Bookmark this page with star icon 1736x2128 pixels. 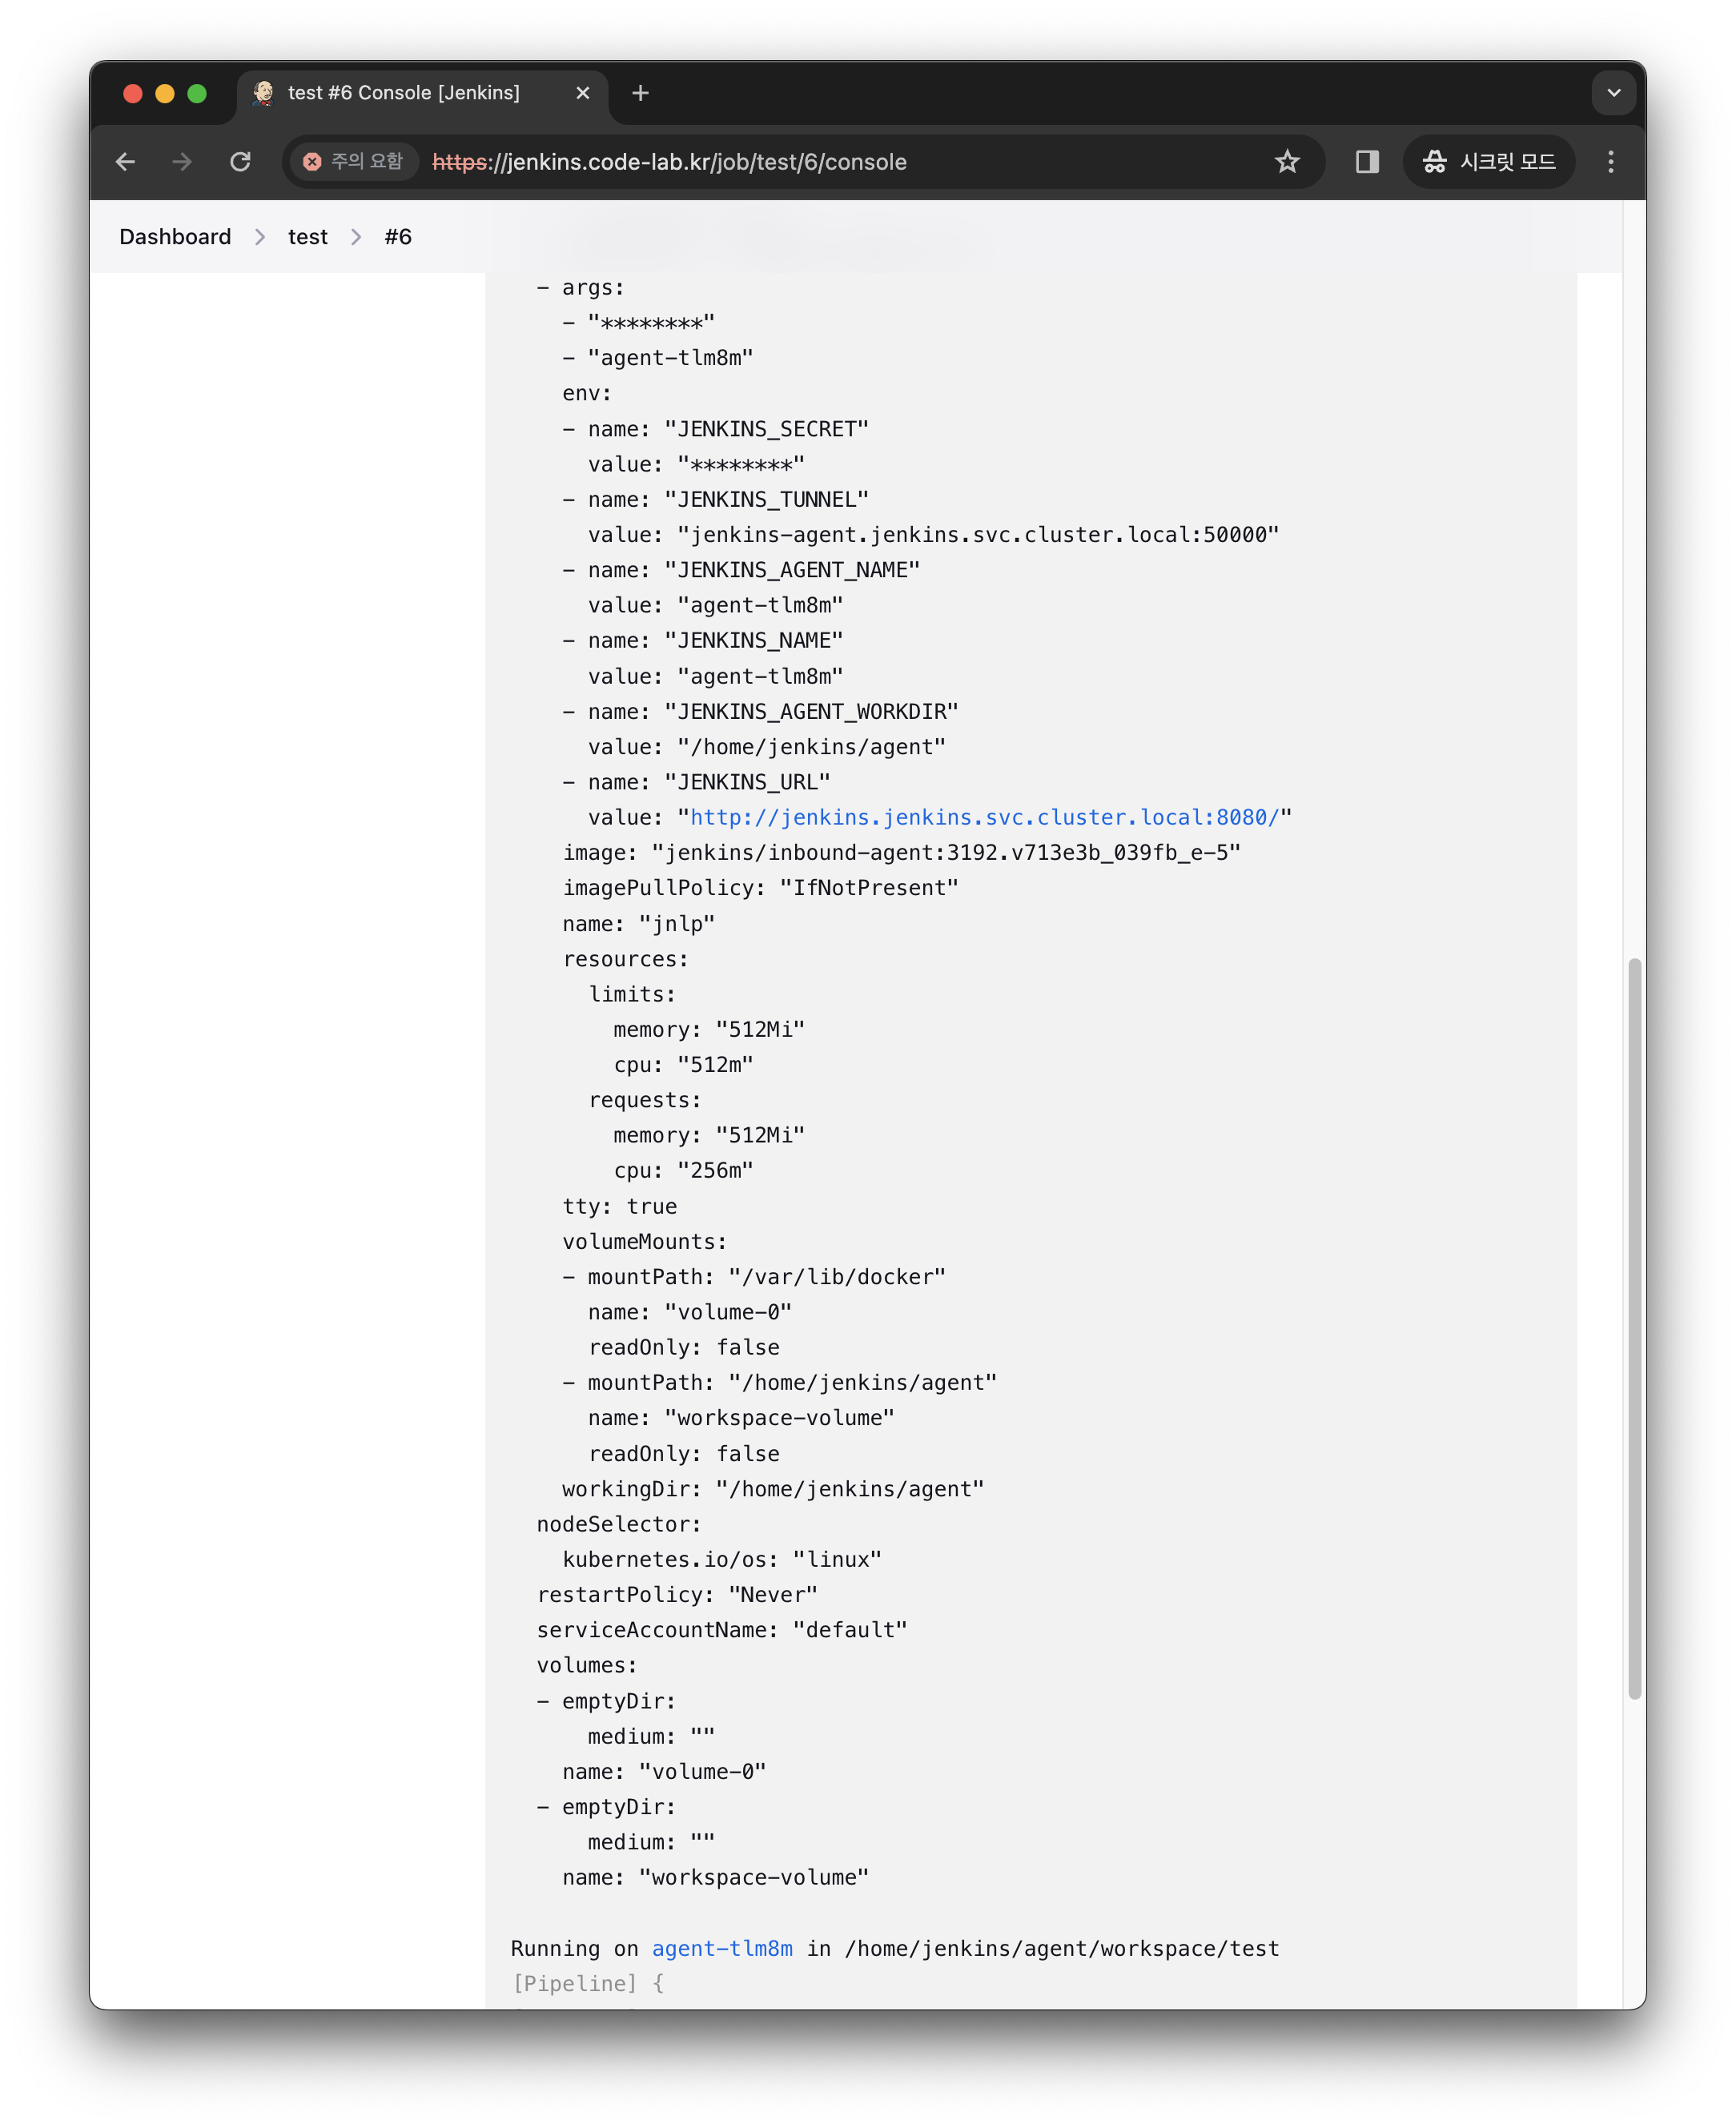pos(1287,162)
